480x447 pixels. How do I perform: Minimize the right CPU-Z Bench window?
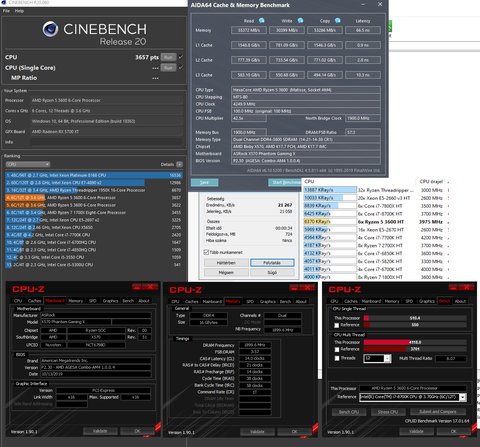click(452, 287)
